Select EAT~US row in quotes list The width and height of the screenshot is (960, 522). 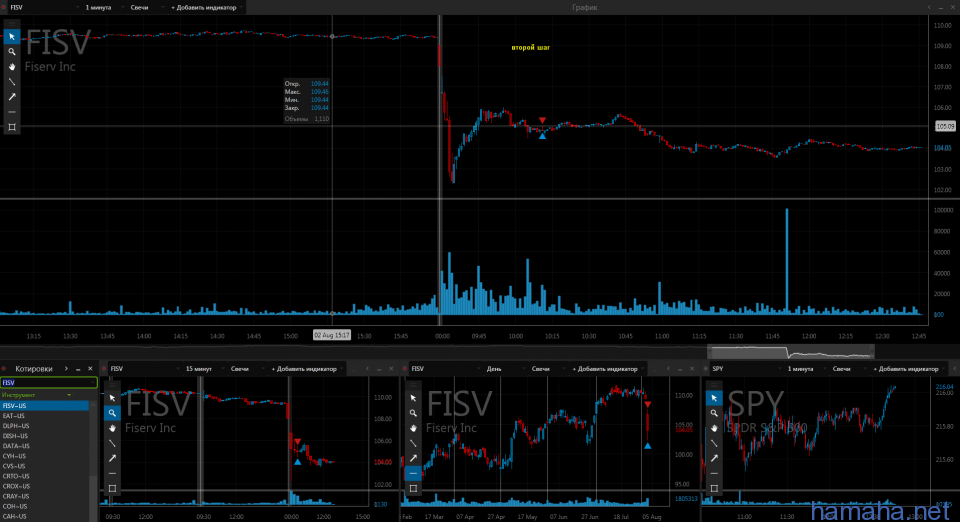(45, 416)
